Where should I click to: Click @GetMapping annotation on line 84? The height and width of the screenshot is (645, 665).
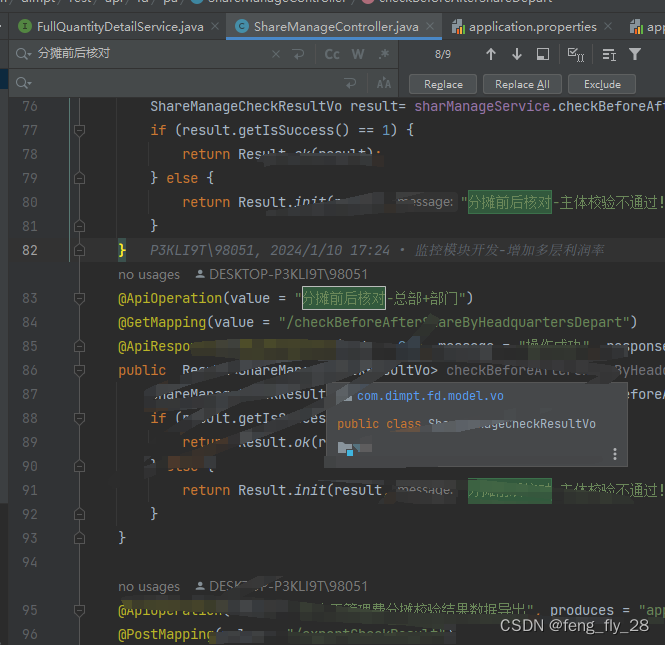162,322
